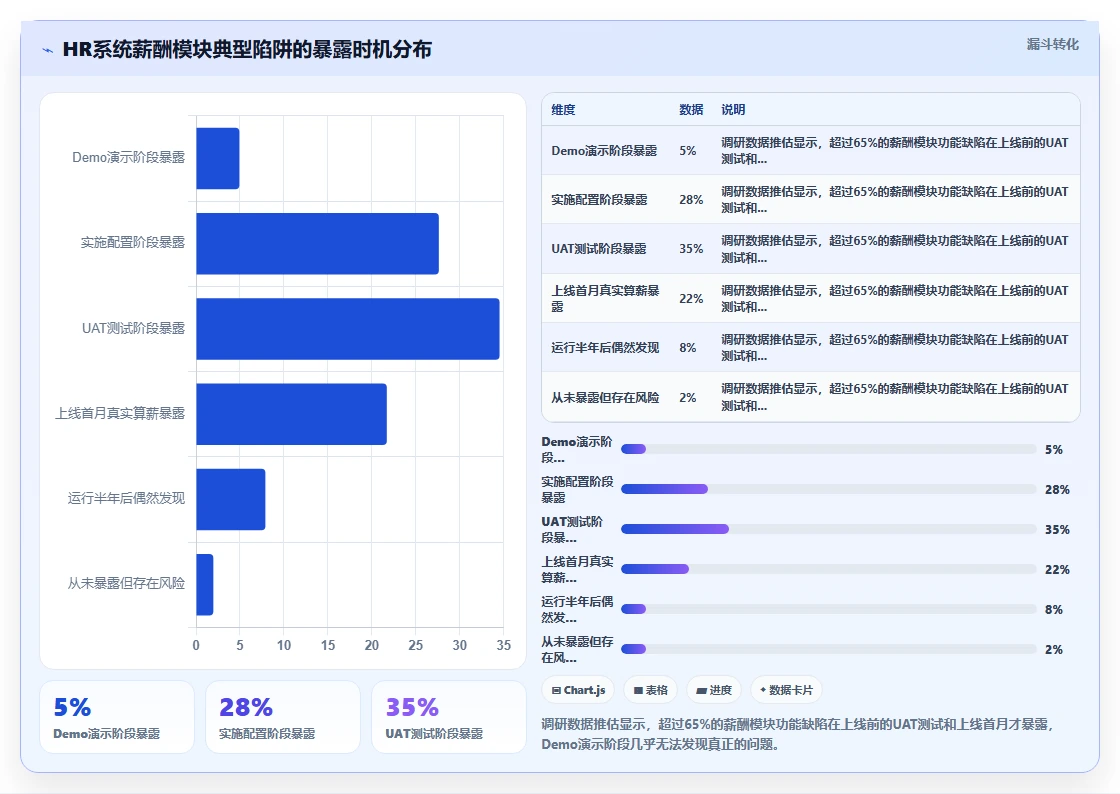Click the Demo演示阶段暴露 table row label
This screenshot has height=794, width=1120.
tap(604, 151)
